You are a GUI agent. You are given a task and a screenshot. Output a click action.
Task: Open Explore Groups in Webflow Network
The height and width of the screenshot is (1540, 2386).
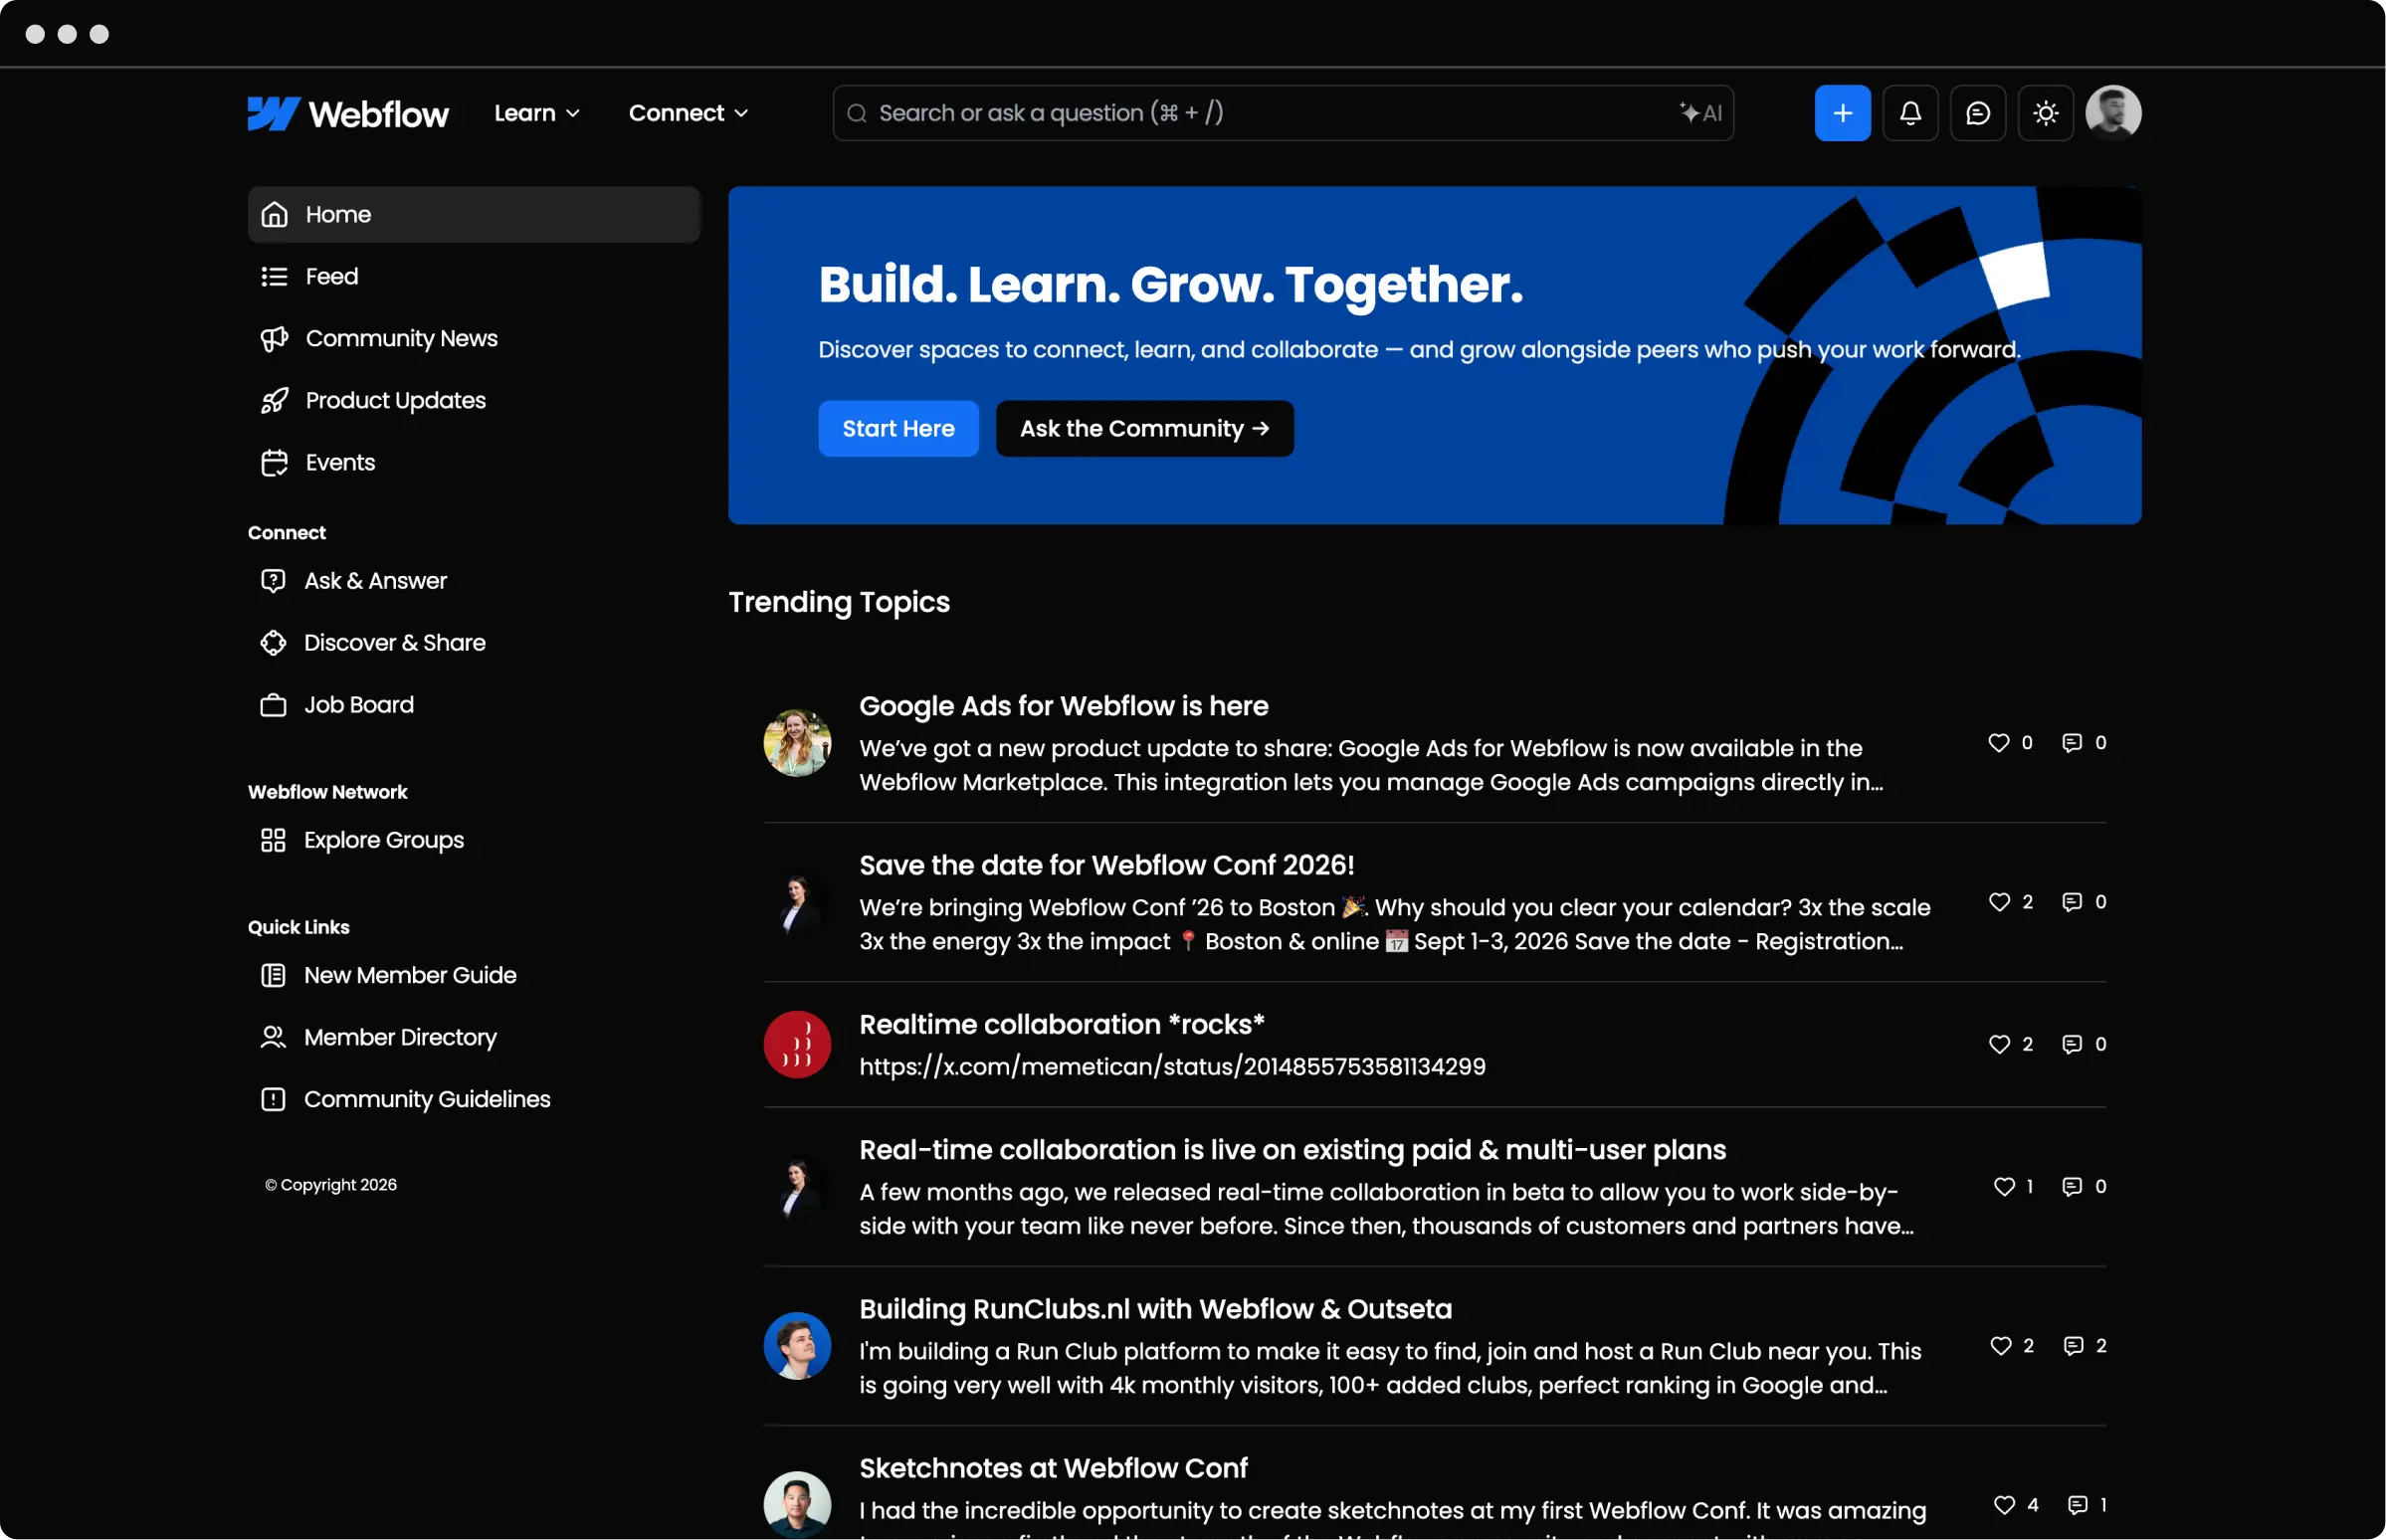[x=383, y=840]
